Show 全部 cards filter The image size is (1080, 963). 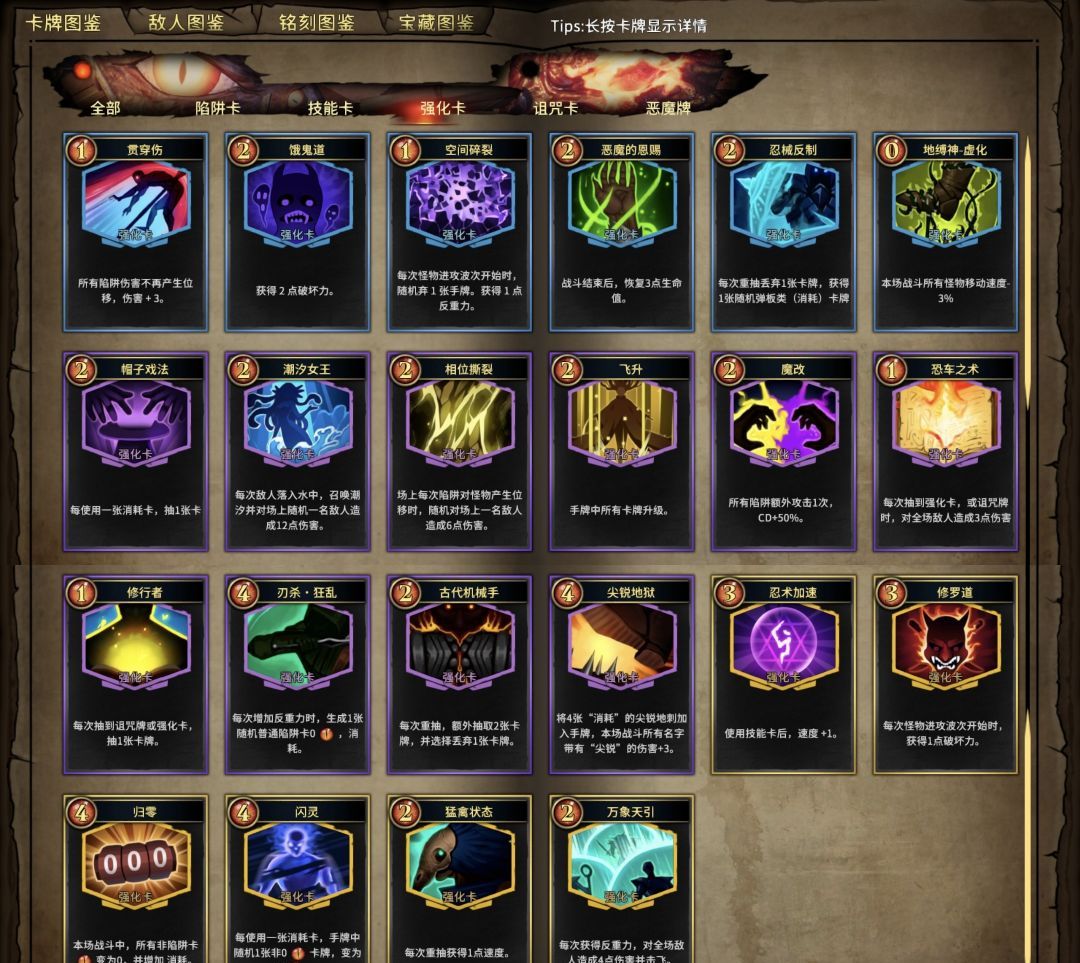point(105,108)
